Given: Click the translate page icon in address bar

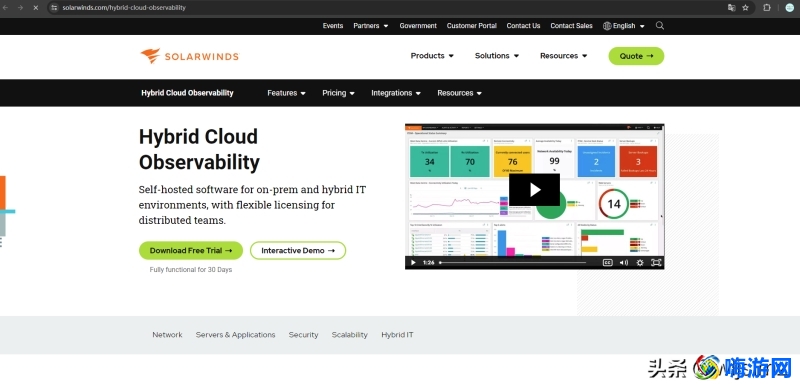Looking at the screenshot, I should 731,8.
